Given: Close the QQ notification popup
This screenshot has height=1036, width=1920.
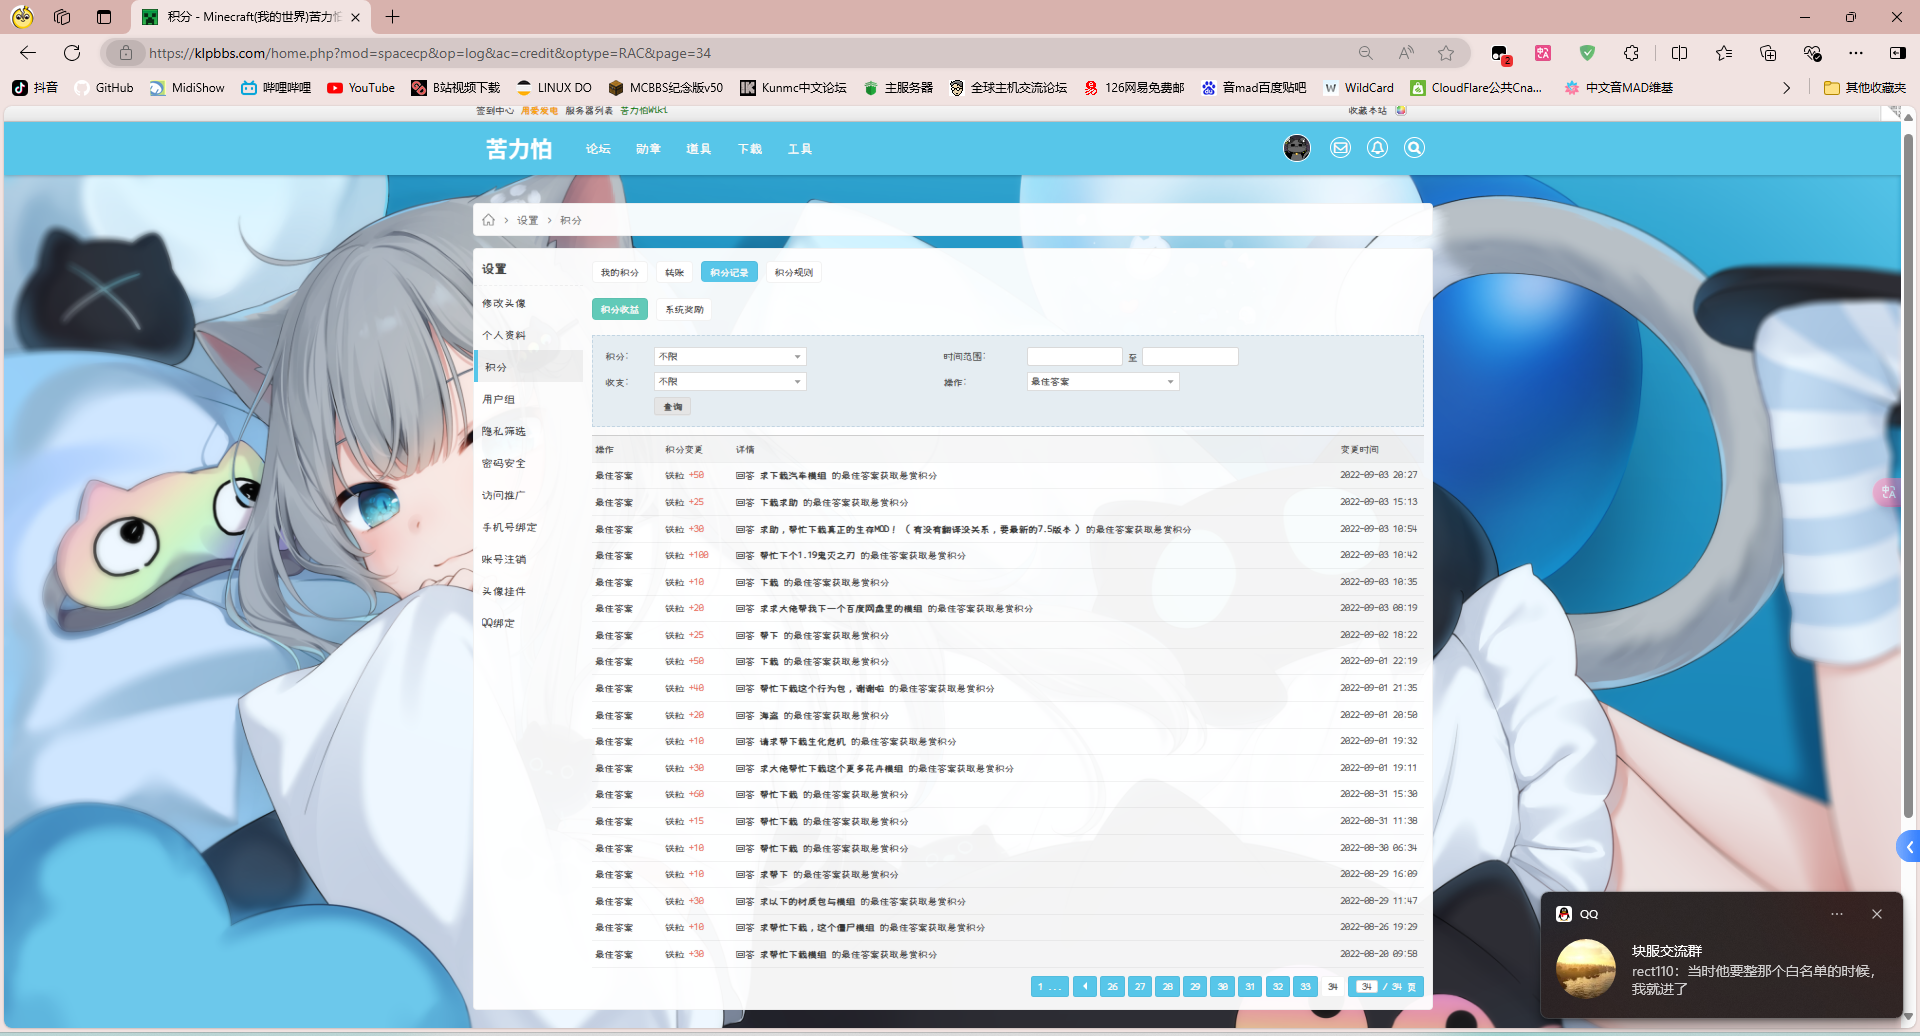Looking at the screenshot, I should 1877,914.
